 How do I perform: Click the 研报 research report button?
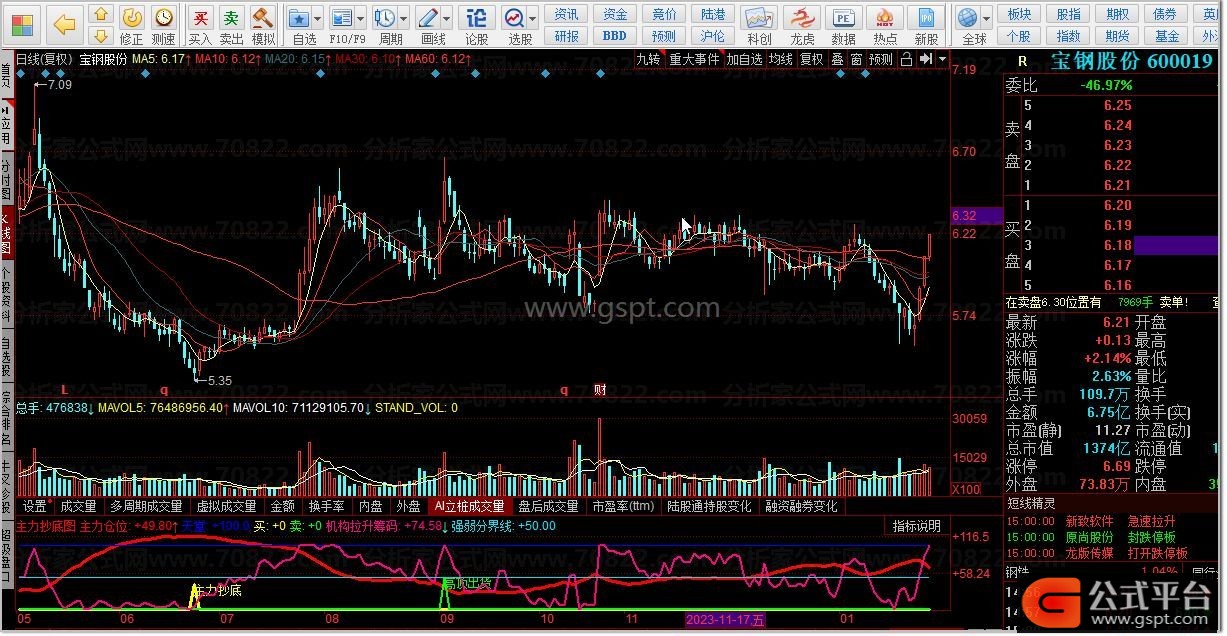point(567,36)
